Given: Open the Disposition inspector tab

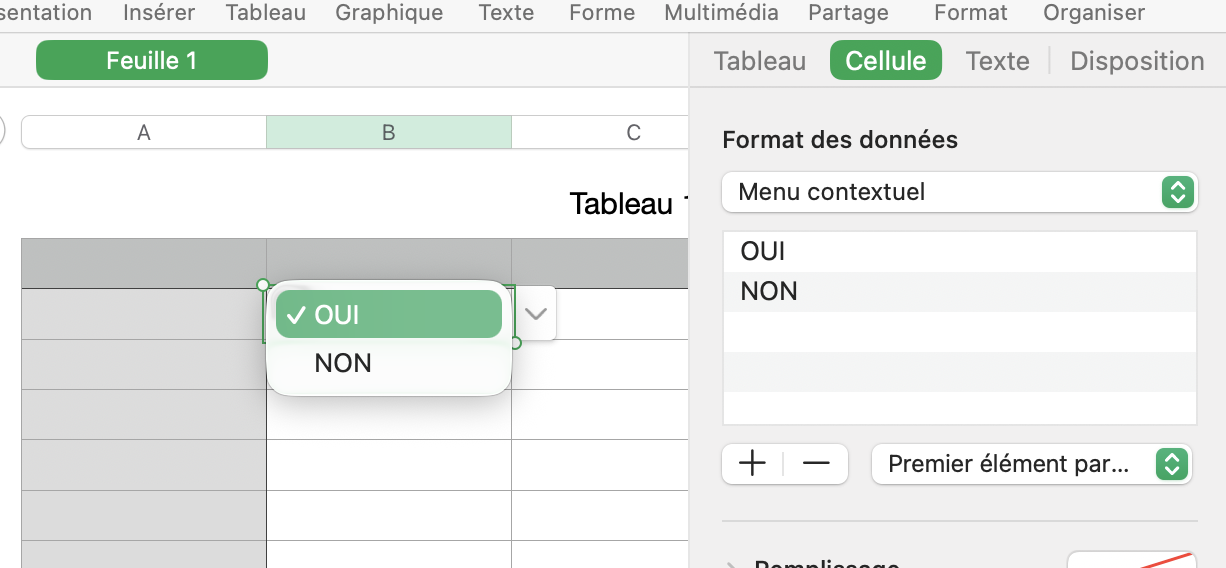Looking at the screenshot, I should click(1136, 61).
